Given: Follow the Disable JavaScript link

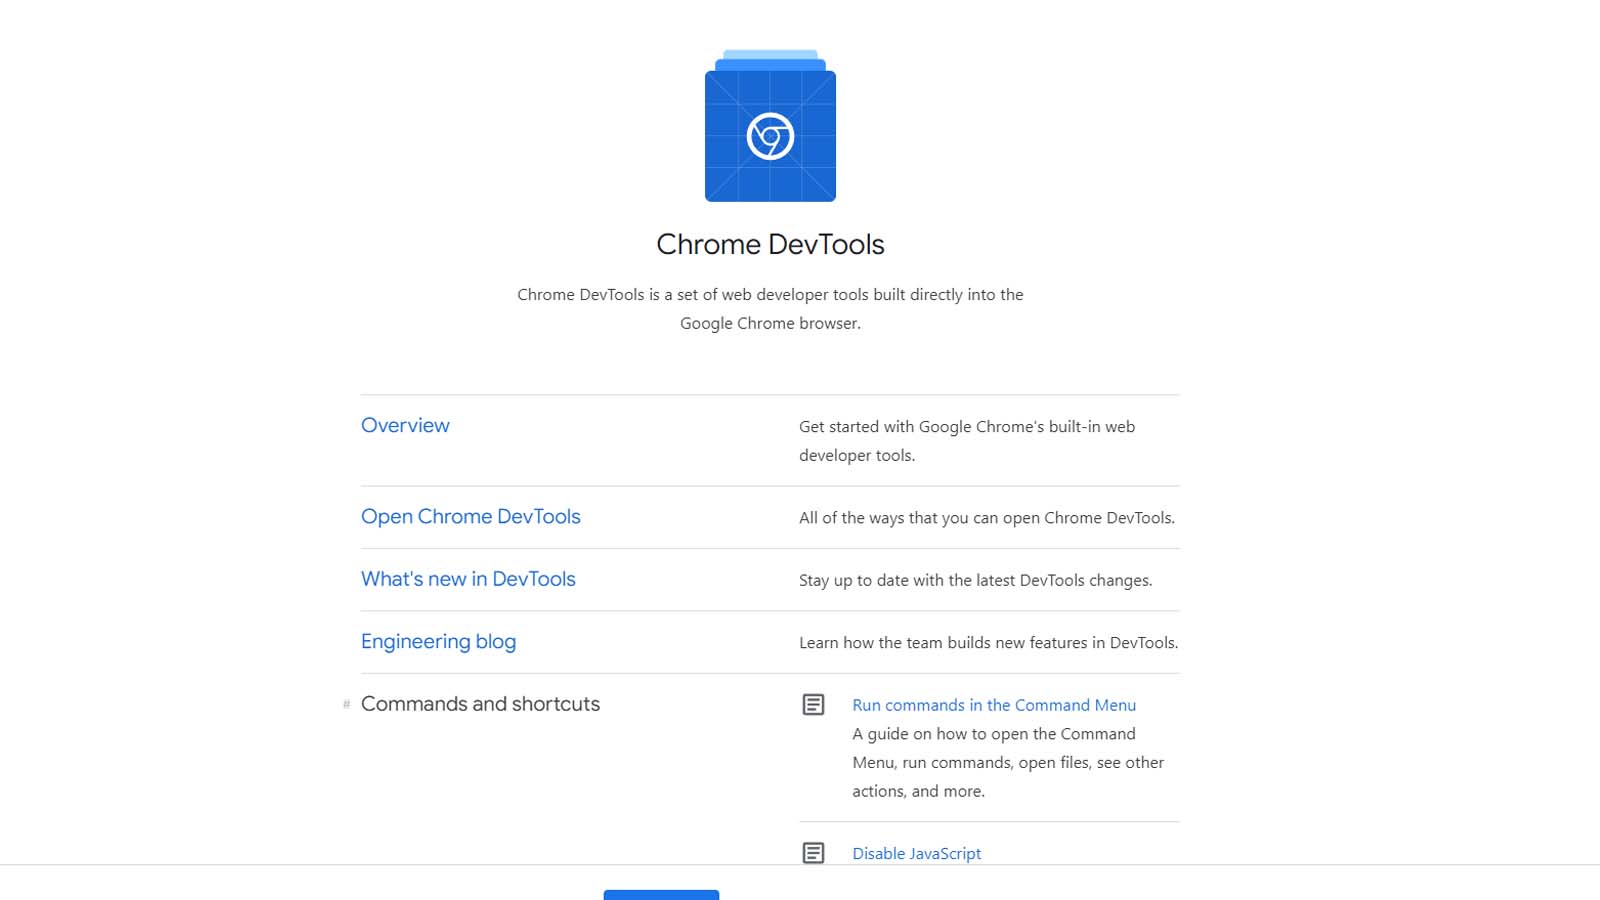Looking at the screenshot, I should (x=917, y=853).
